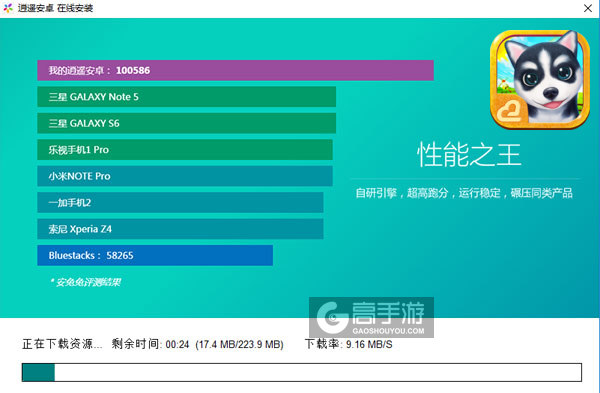Select the 三星 GALAXY S6 bar

tap(187, 123)
